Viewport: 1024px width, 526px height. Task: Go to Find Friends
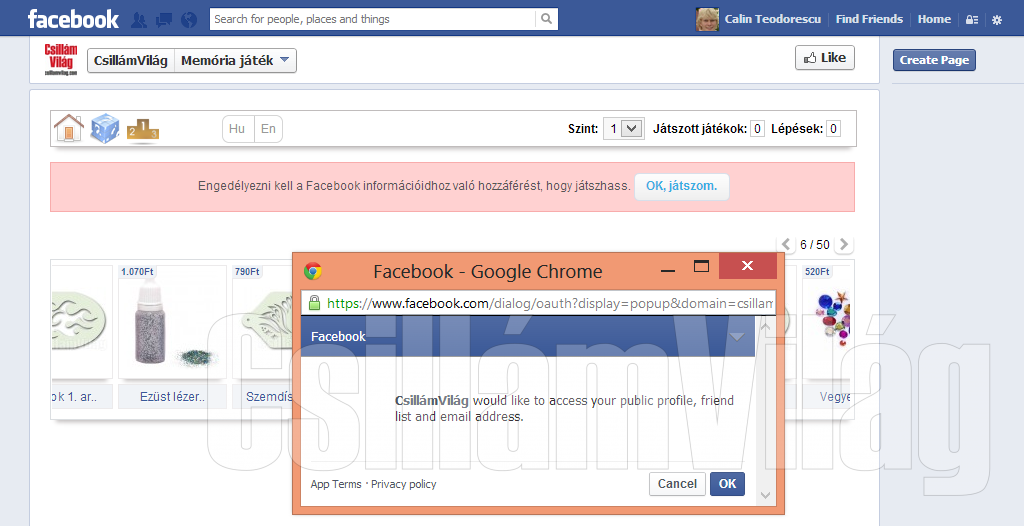tap(869, 19)
